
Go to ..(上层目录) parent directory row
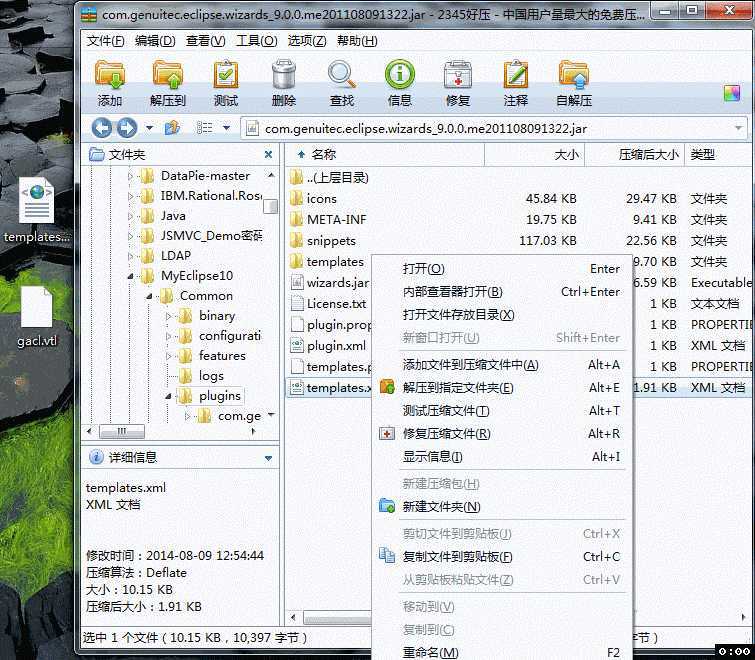coord(519,178)
